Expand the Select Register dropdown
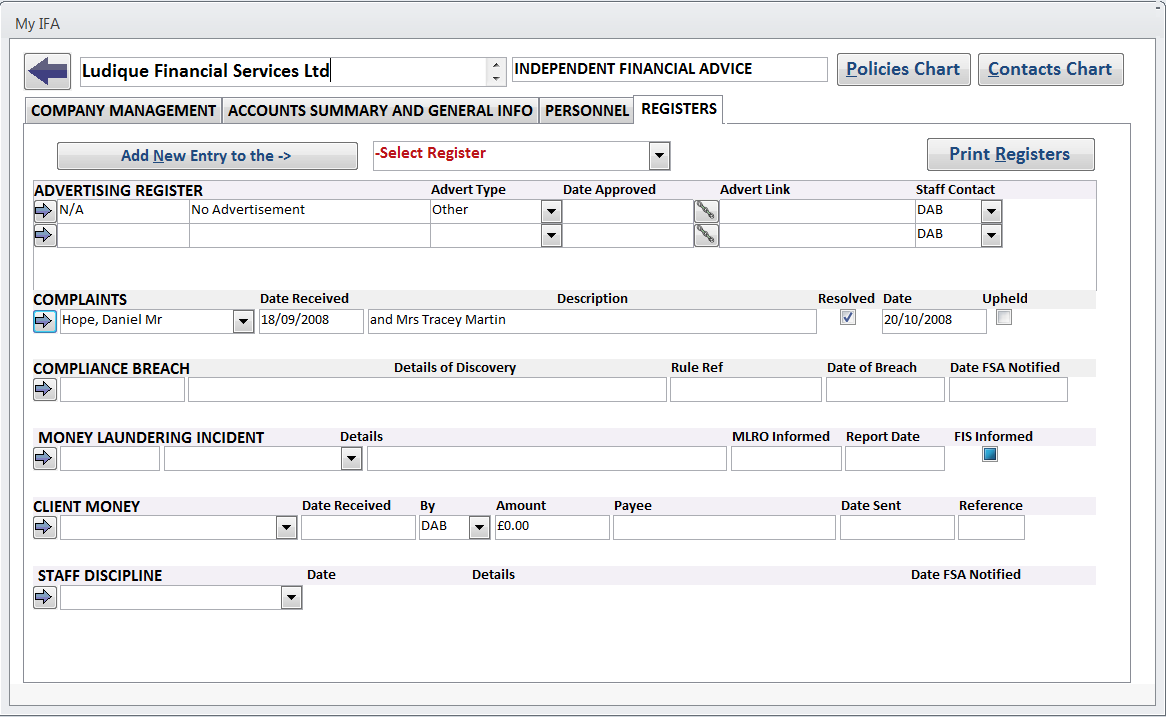This screenshot has width=1166, height=717. click(659, 156)
